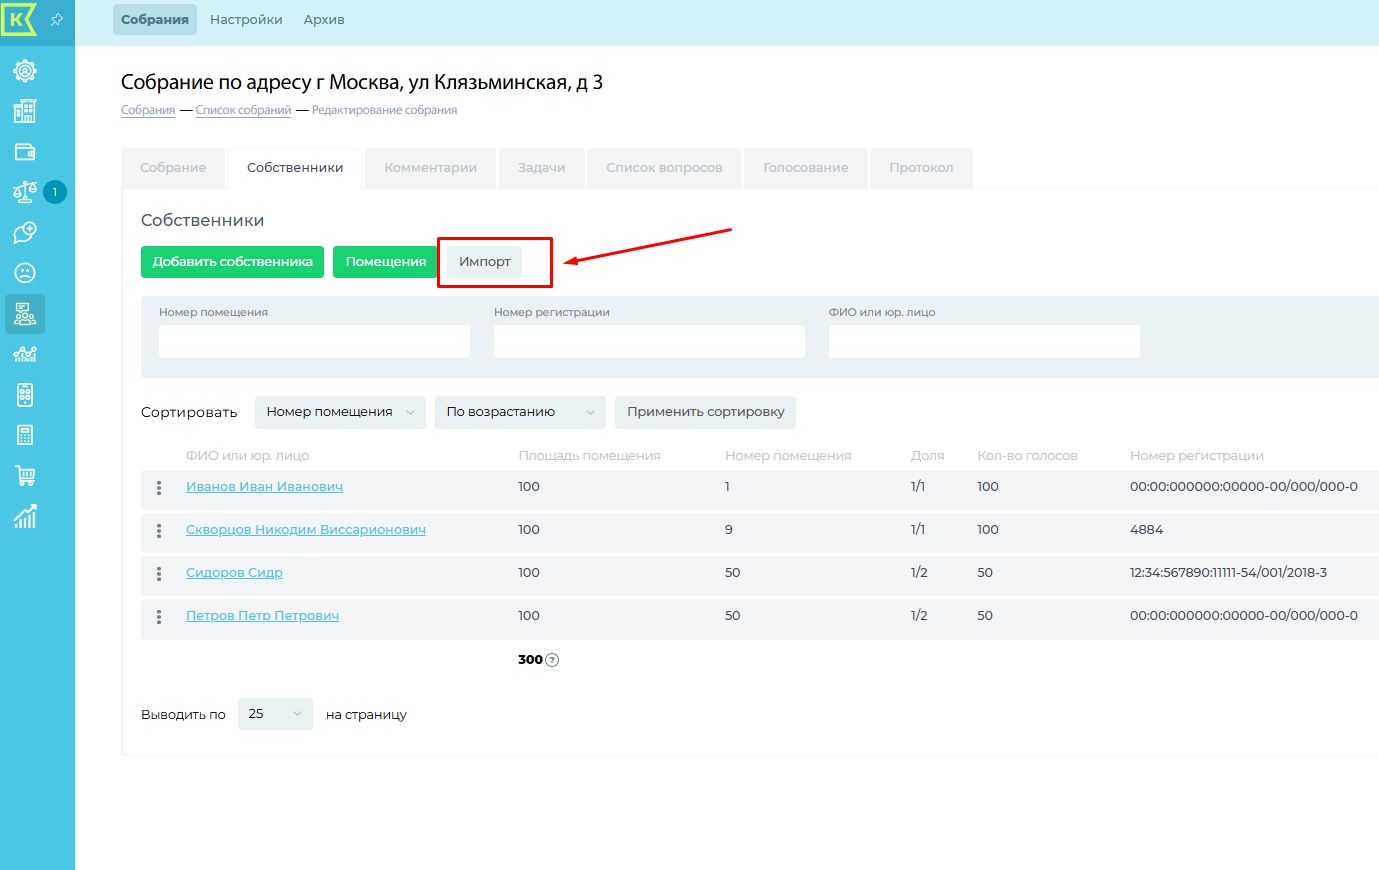
Task: Click the ФИО или юр. лицо filter field
Action: [x=984, y=341]
